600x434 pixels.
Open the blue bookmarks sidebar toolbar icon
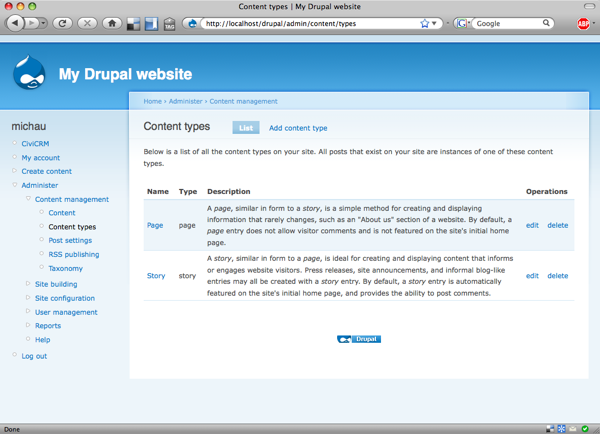(151, 24)
